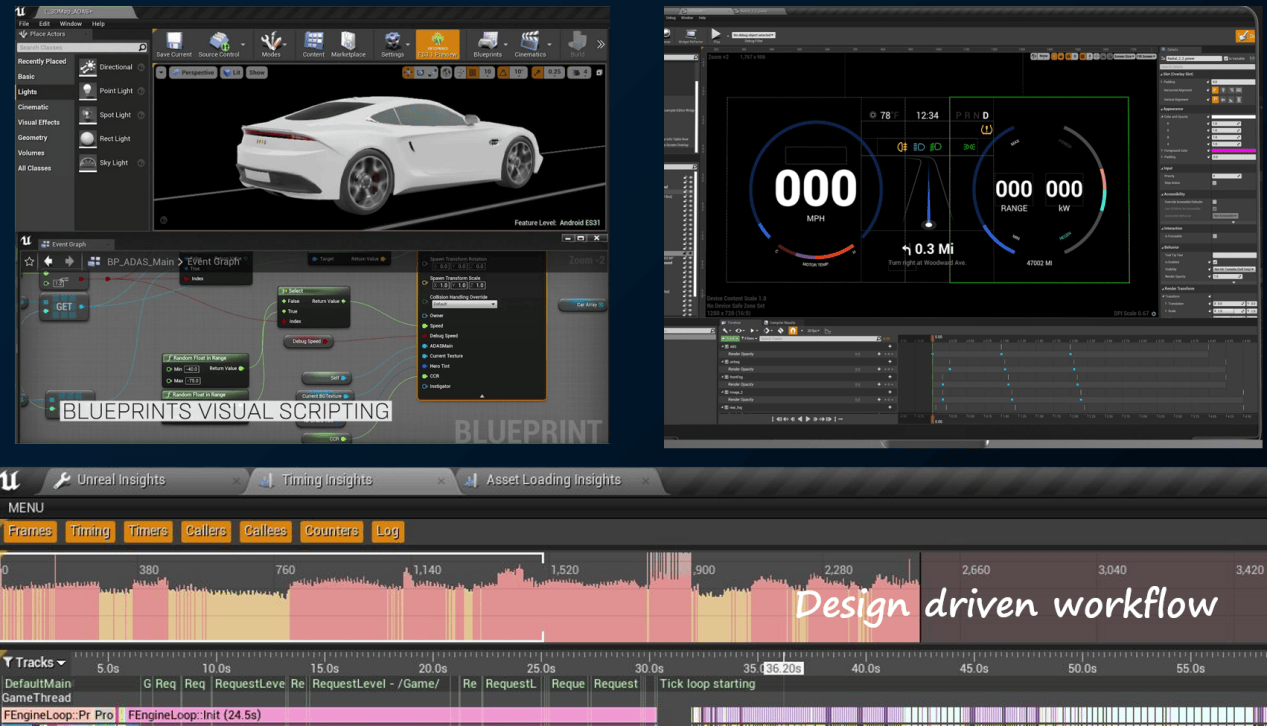Click favorite star in Event Graph
1267x726 pixels.
(x=30, y=261)
